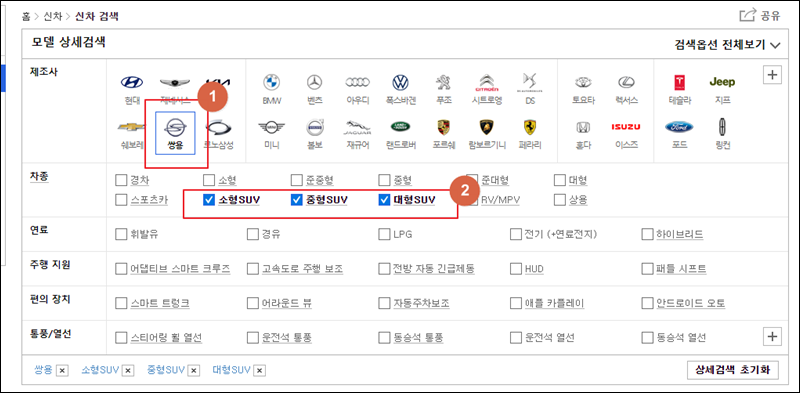The image size is (800, 393).
Task: Click the SsangYong brand icon
Action: [x=175, y=127]
